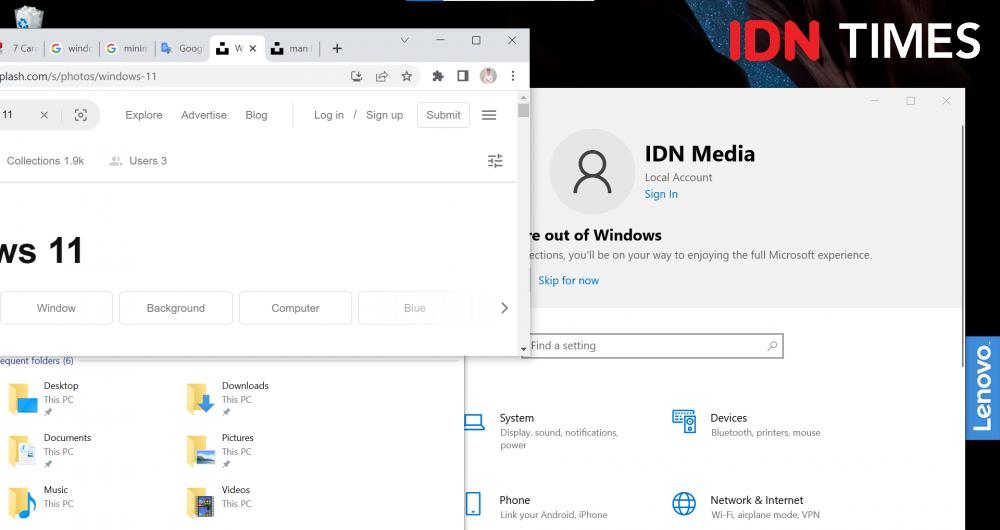
Task: Click Advertise in Unsplash navigation
Action: (x=203, y=115)
